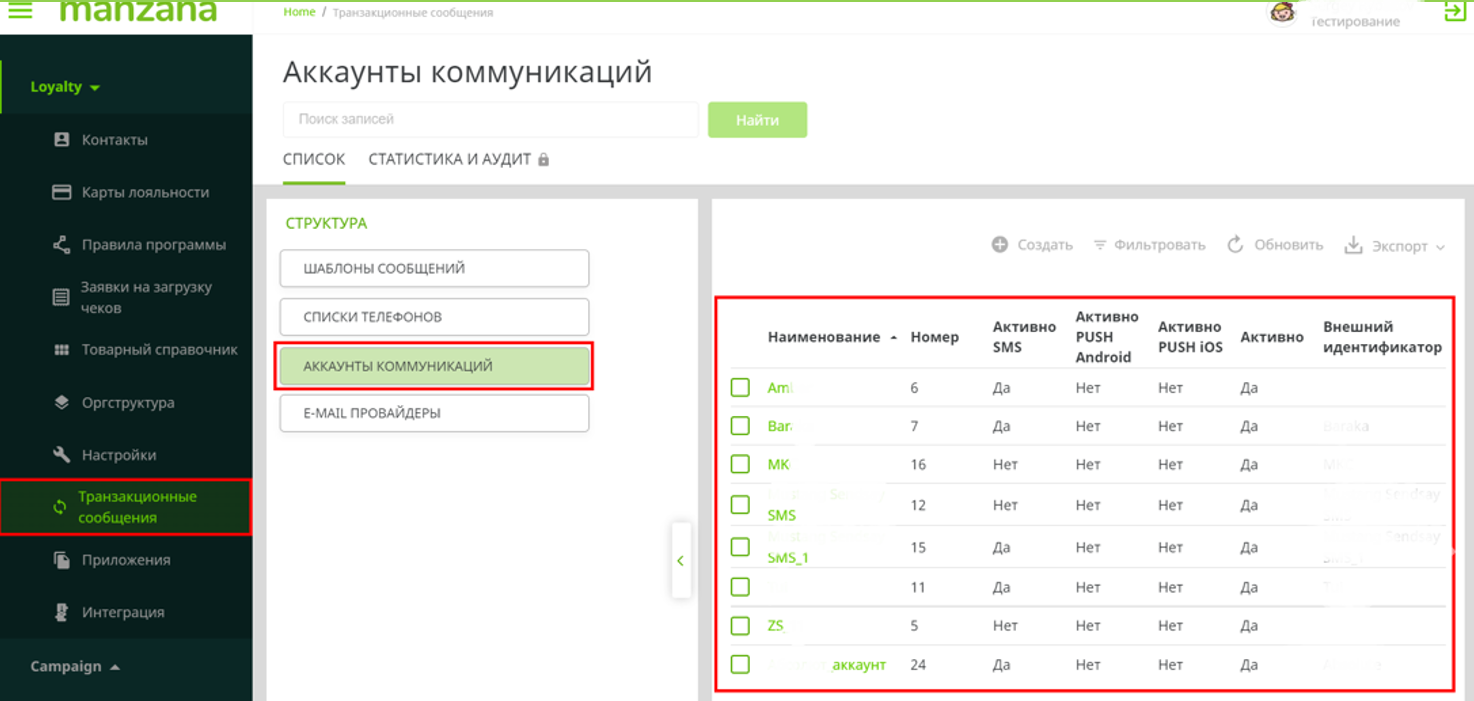Click the user avatar icon

(1282, 12)
